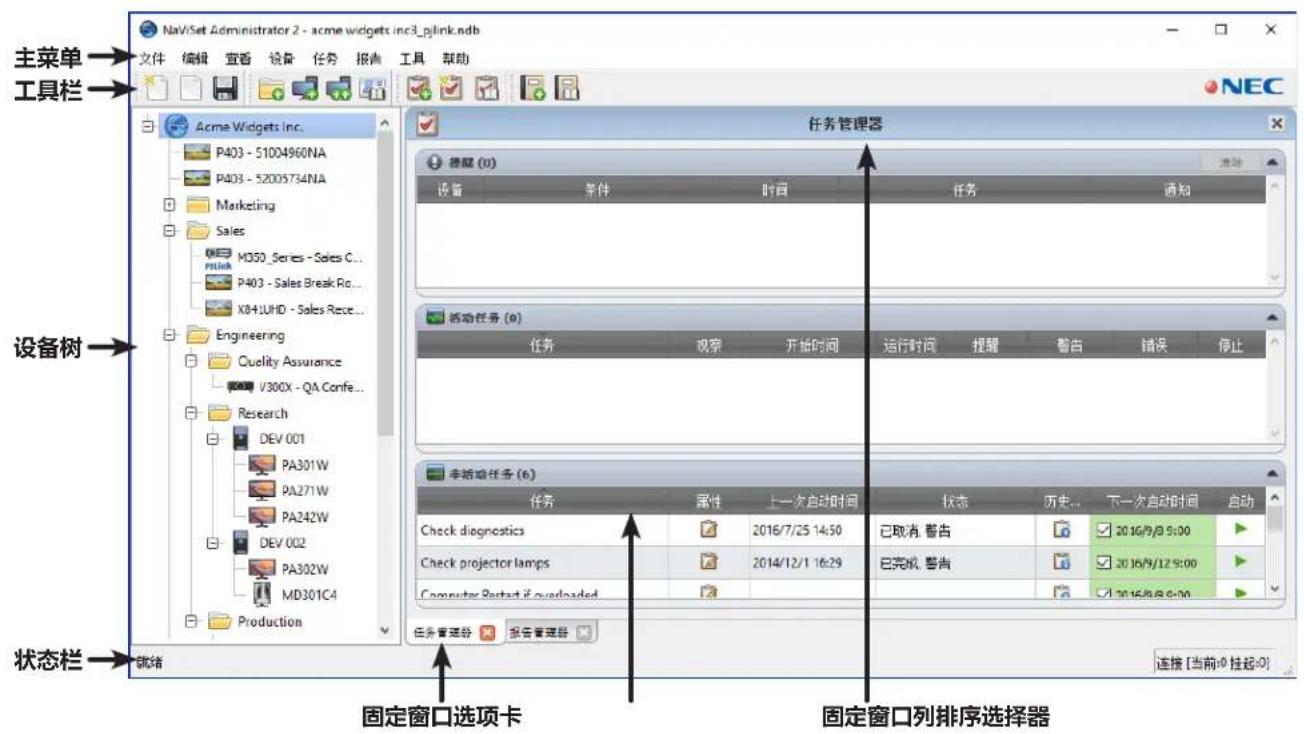Collapse the Research folder

click(x=191, y=413)
